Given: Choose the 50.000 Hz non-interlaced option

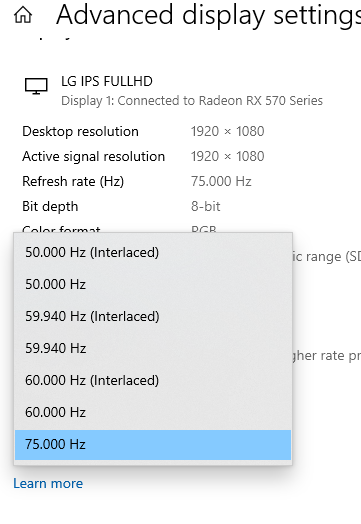Looking at the screenshot, I should [x=153, y=284].
